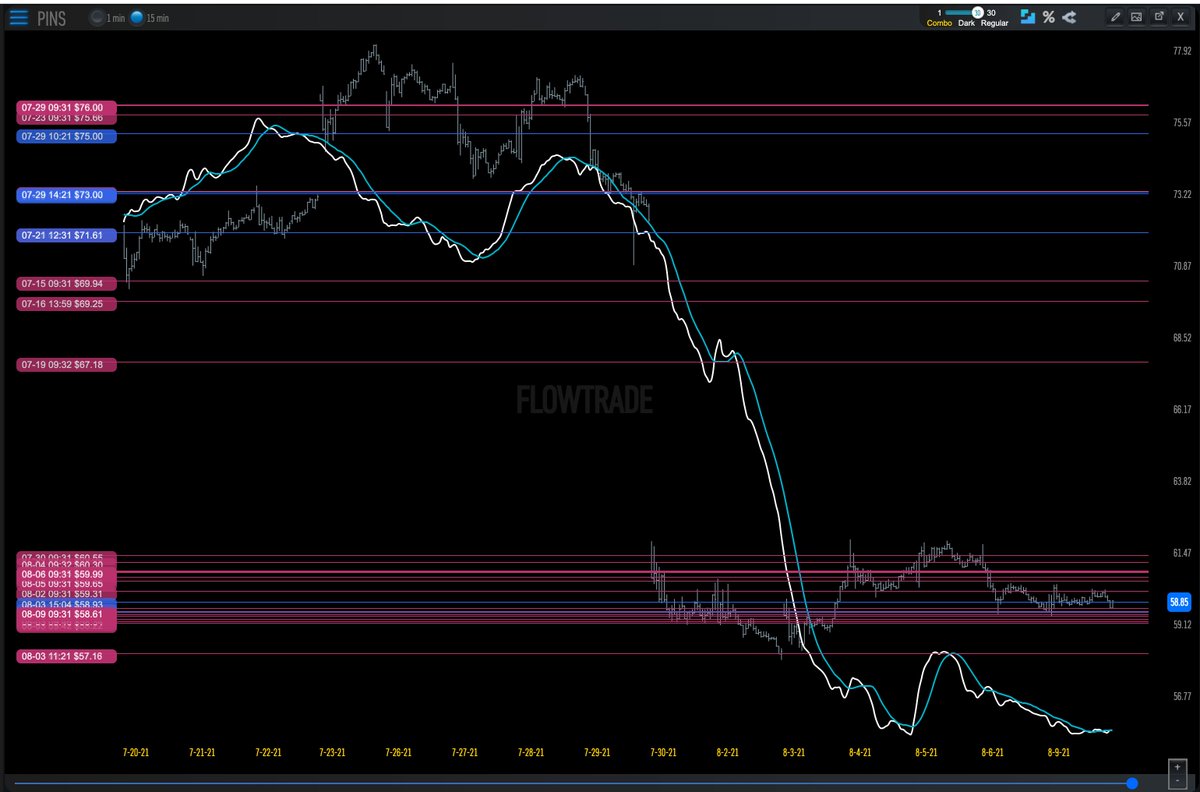
Task: Select the 15 min interval radio button
Action: point(136,18)
